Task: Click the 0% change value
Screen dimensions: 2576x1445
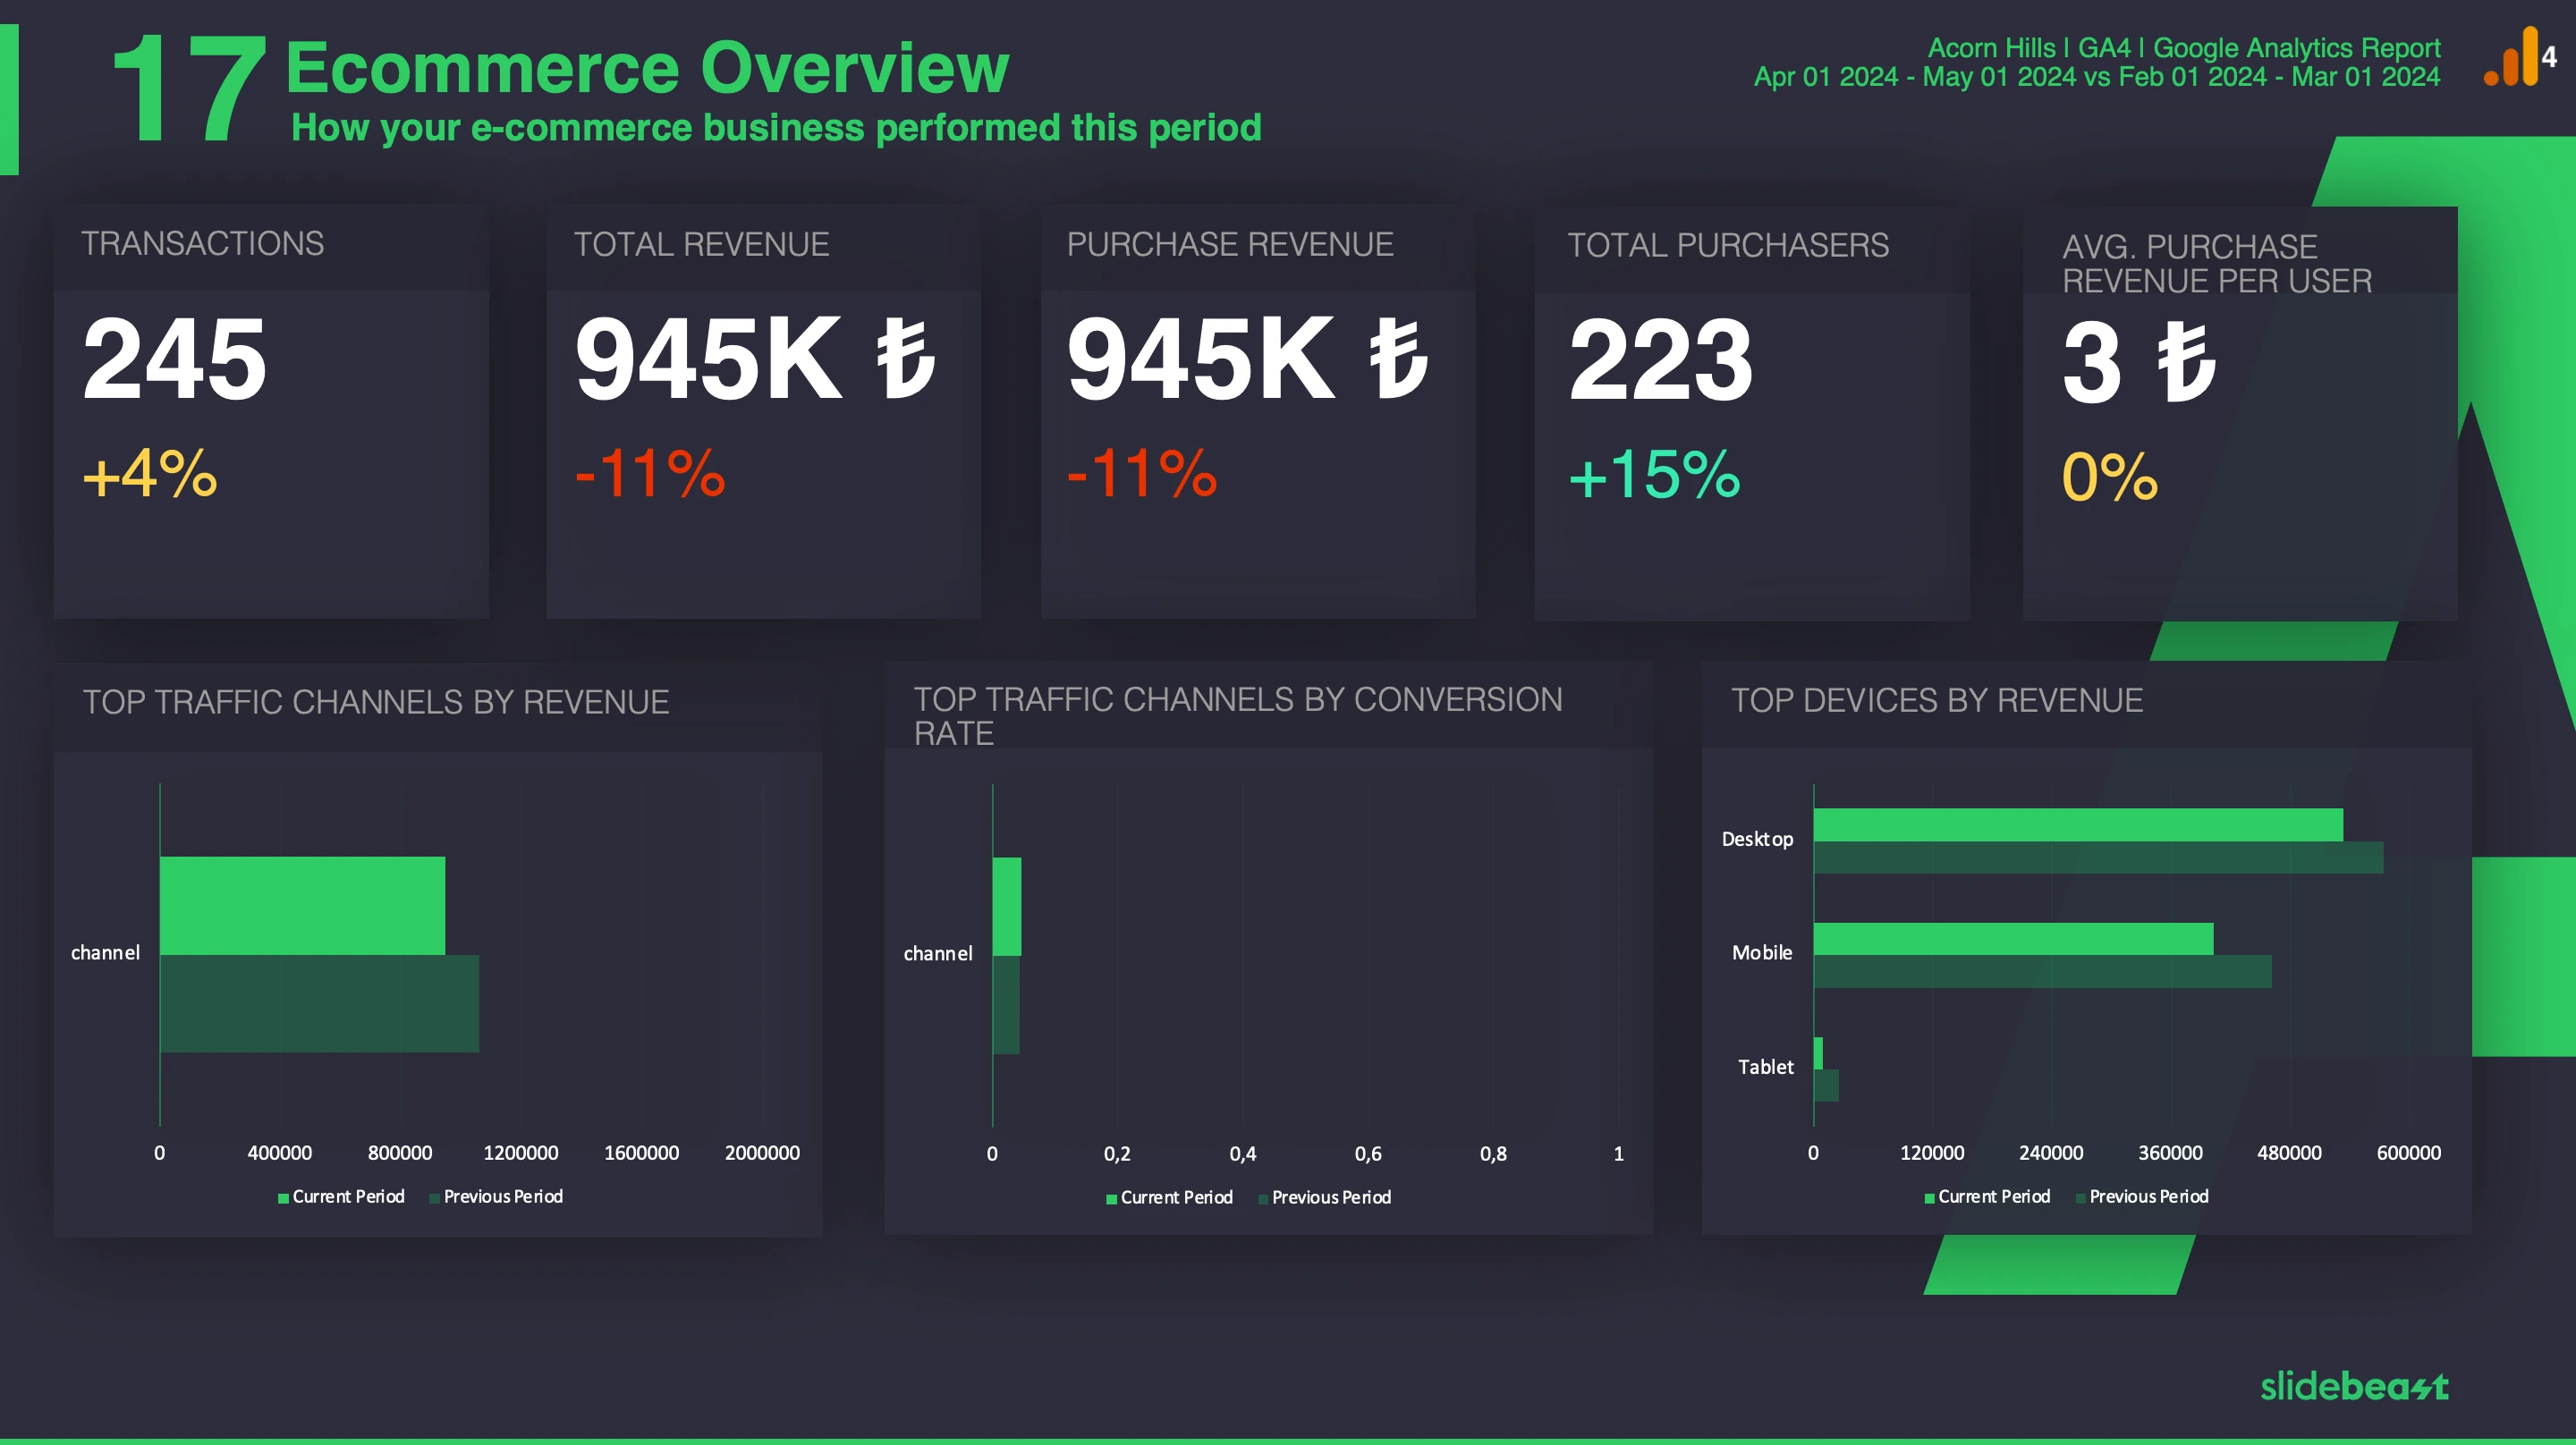Action: (2110, 477)
